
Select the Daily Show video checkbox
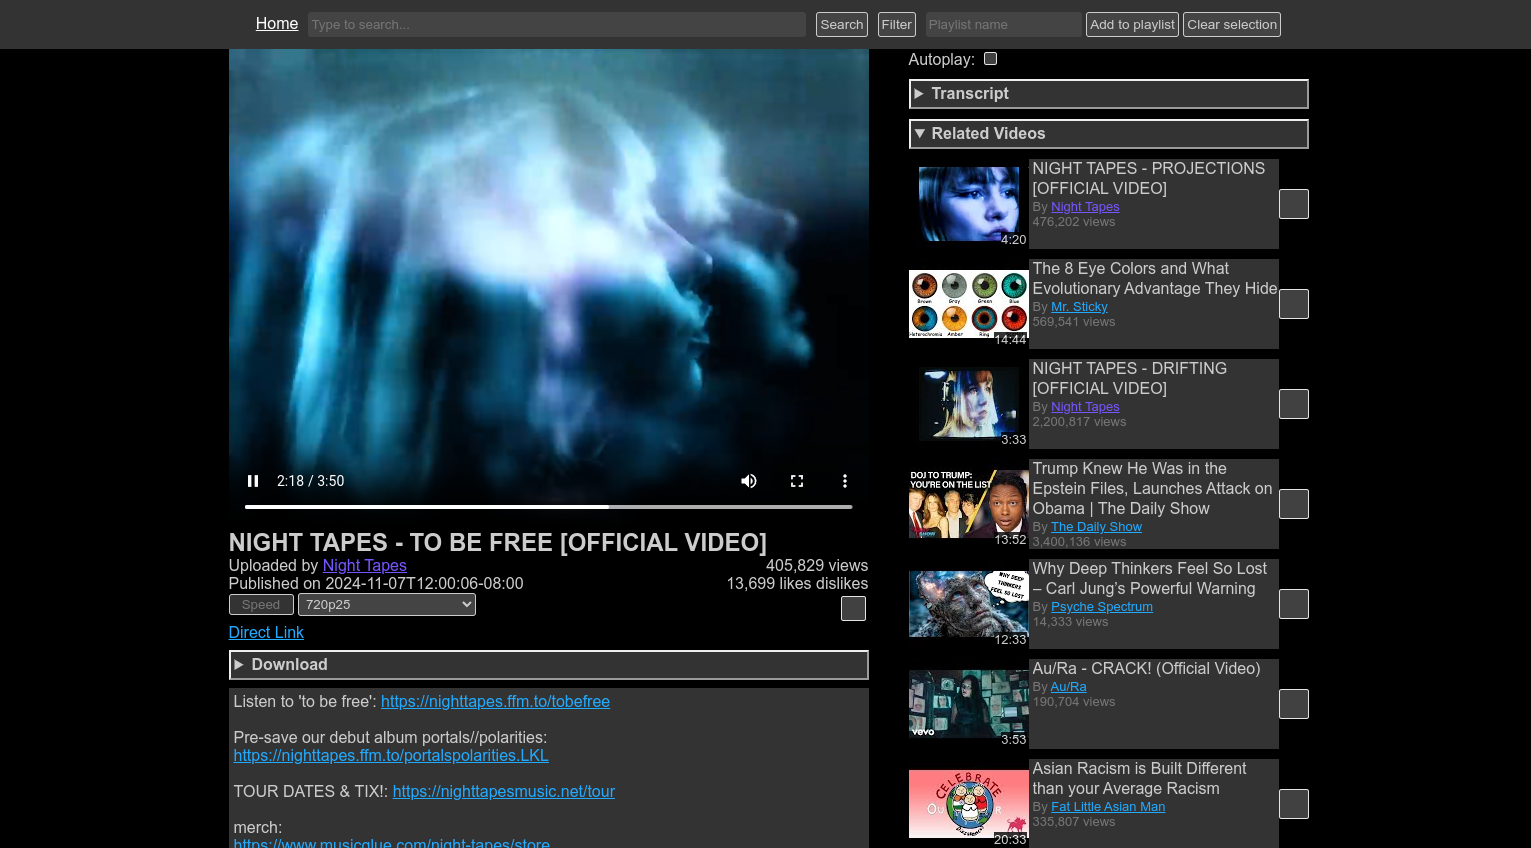click(1294, 504)
